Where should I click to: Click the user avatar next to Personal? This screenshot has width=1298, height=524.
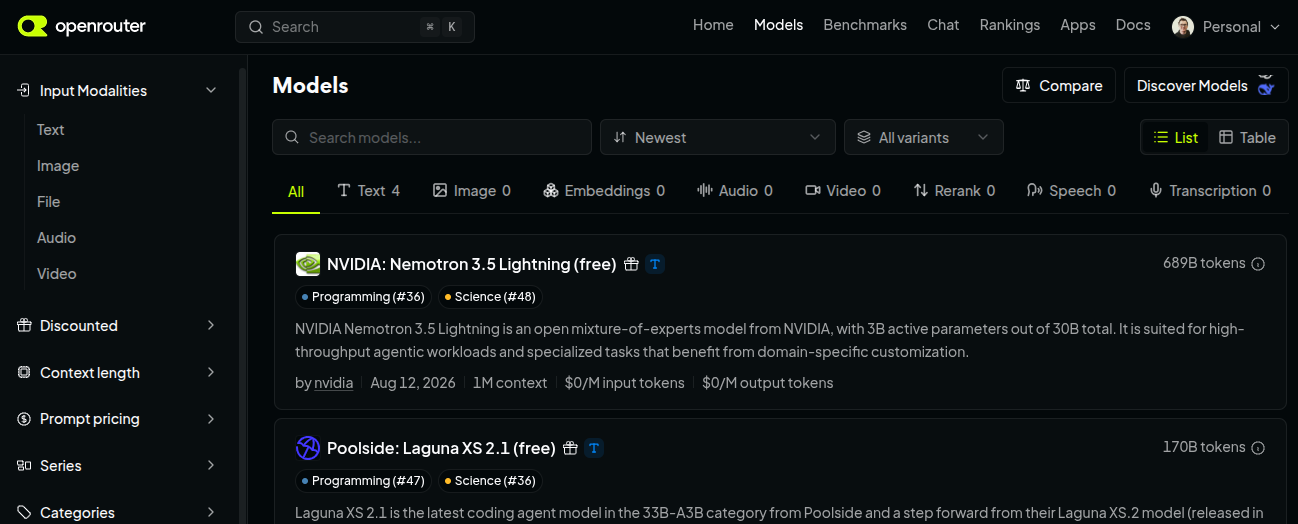pyautogui.click(x=1183, y=27)
